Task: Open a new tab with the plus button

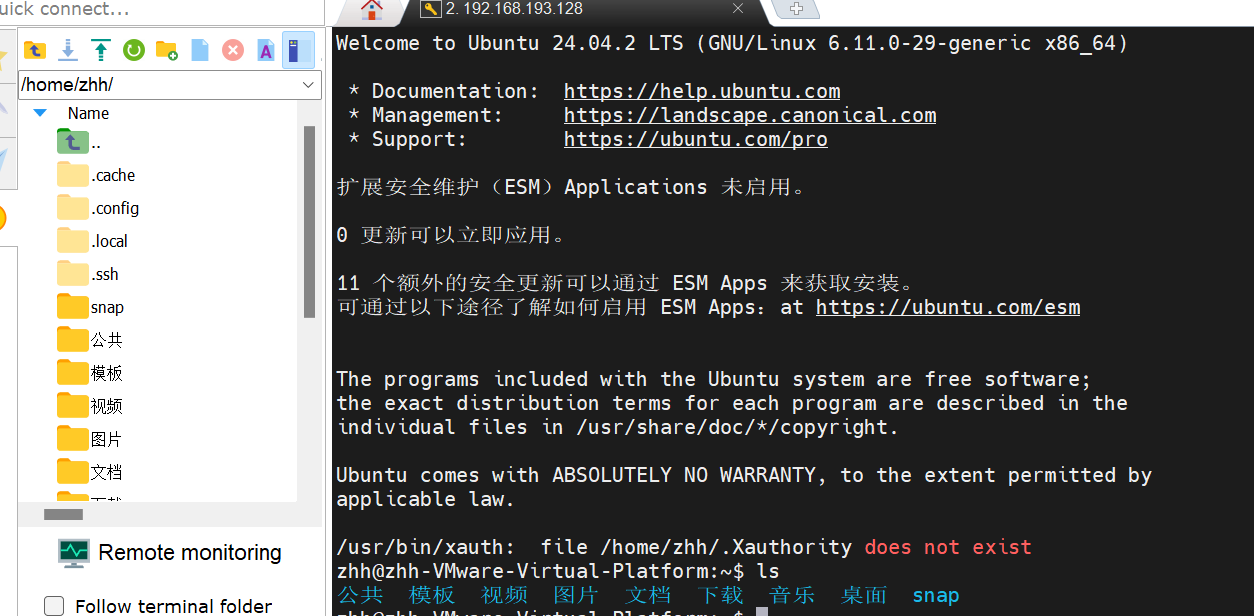Action: (797, 9)
